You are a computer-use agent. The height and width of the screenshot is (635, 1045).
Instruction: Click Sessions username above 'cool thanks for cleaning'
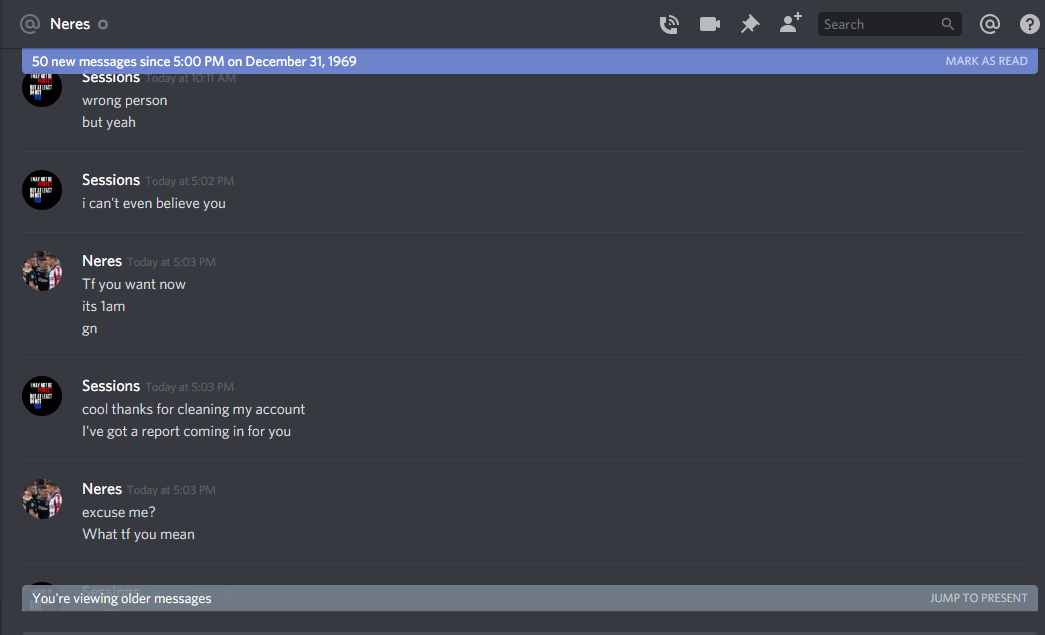click(111, 386)
